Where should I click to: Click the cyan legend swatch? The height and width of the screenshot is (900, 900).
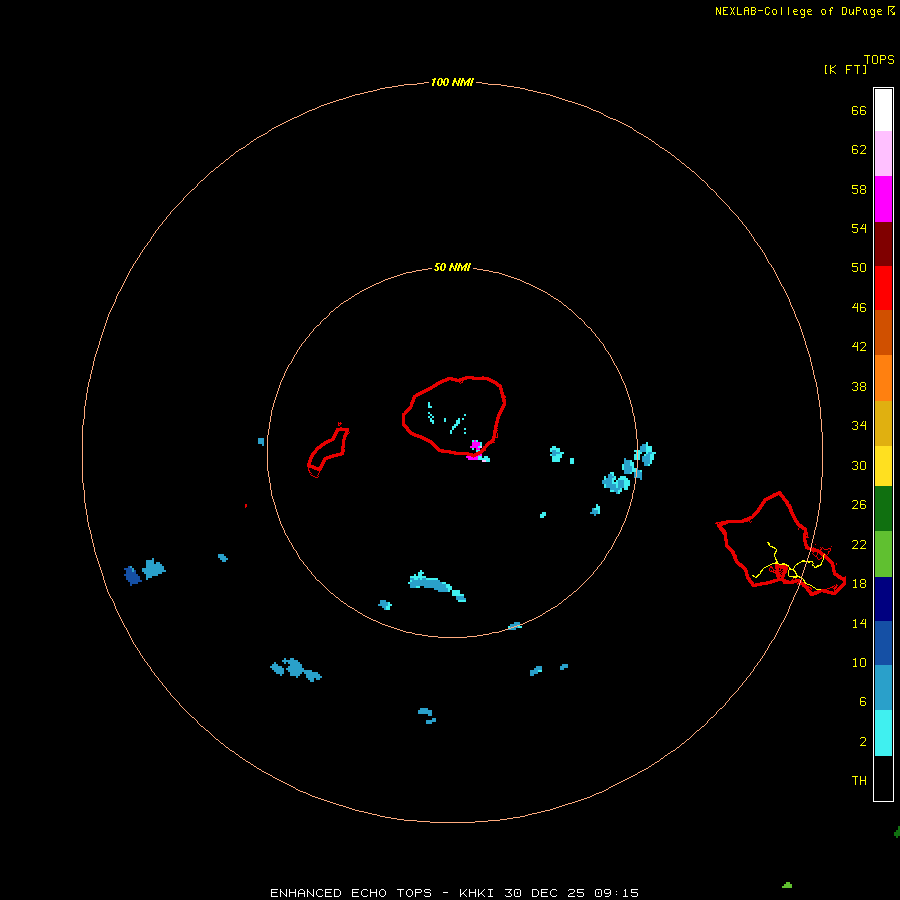coord(883,733)
